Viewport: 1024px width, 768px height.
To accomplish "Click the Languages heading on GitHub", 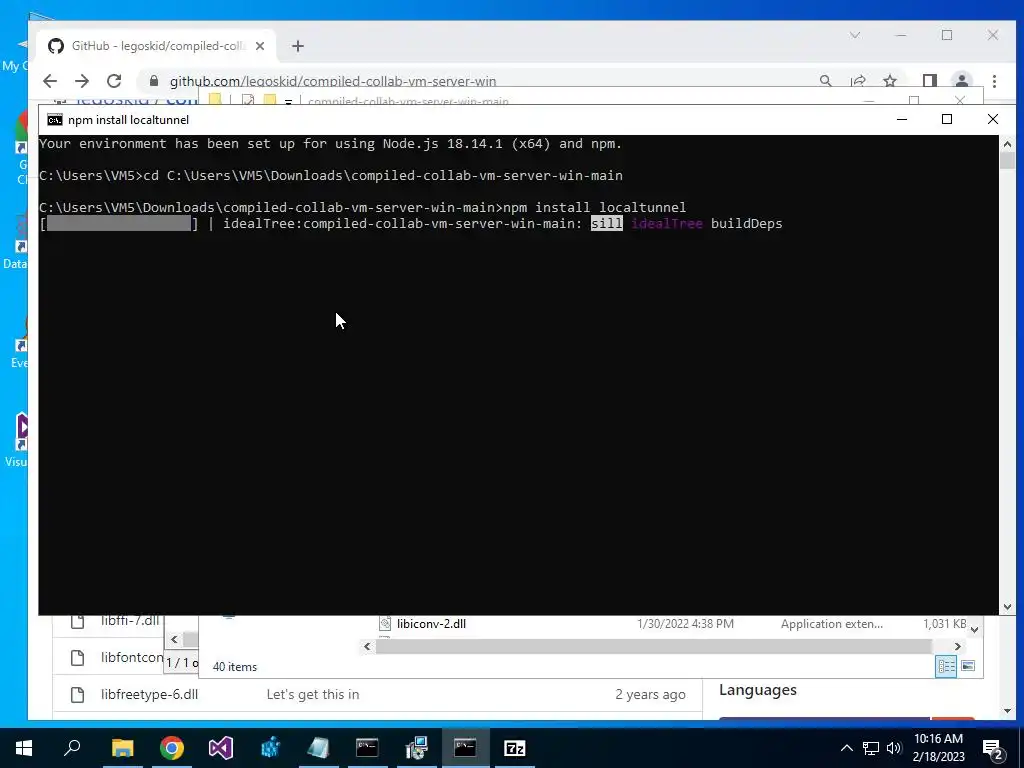I will (758, 690).
